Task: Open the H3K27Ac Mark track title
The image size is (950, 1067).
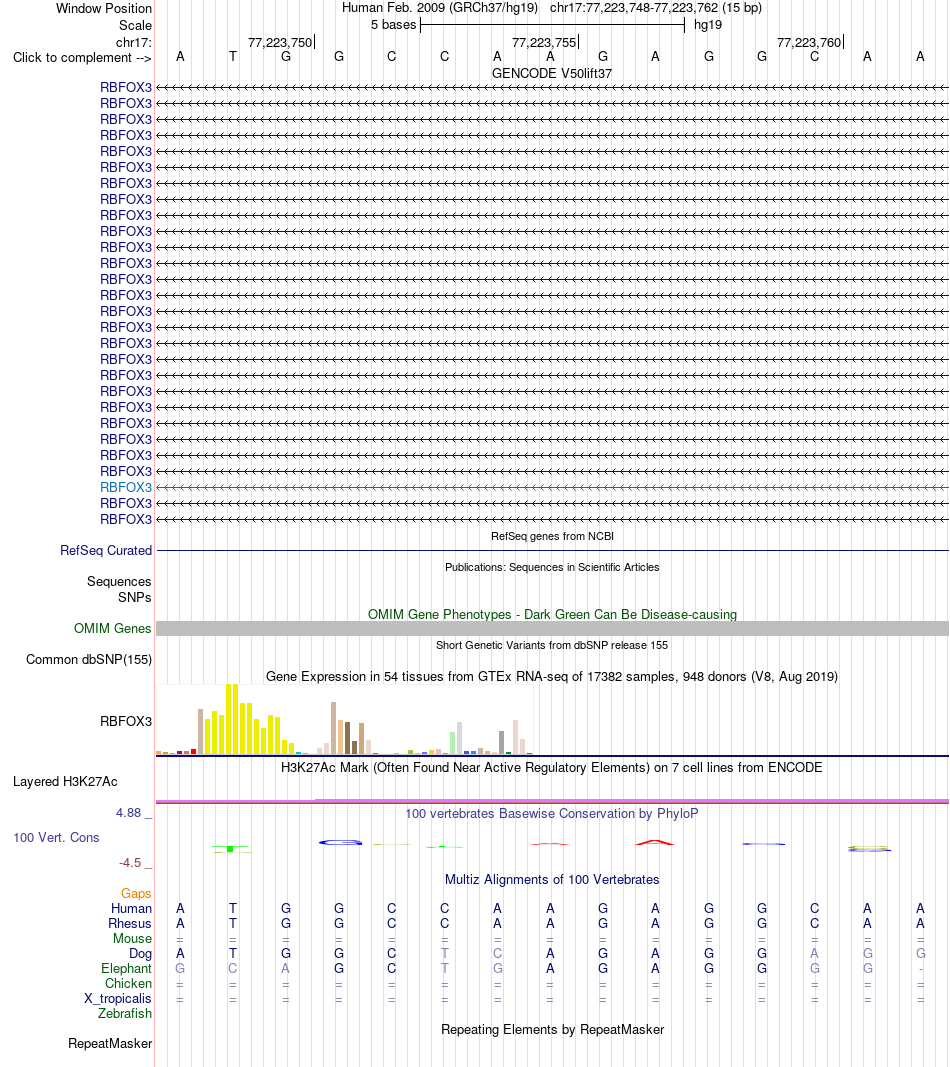Action: click(552, 768)
